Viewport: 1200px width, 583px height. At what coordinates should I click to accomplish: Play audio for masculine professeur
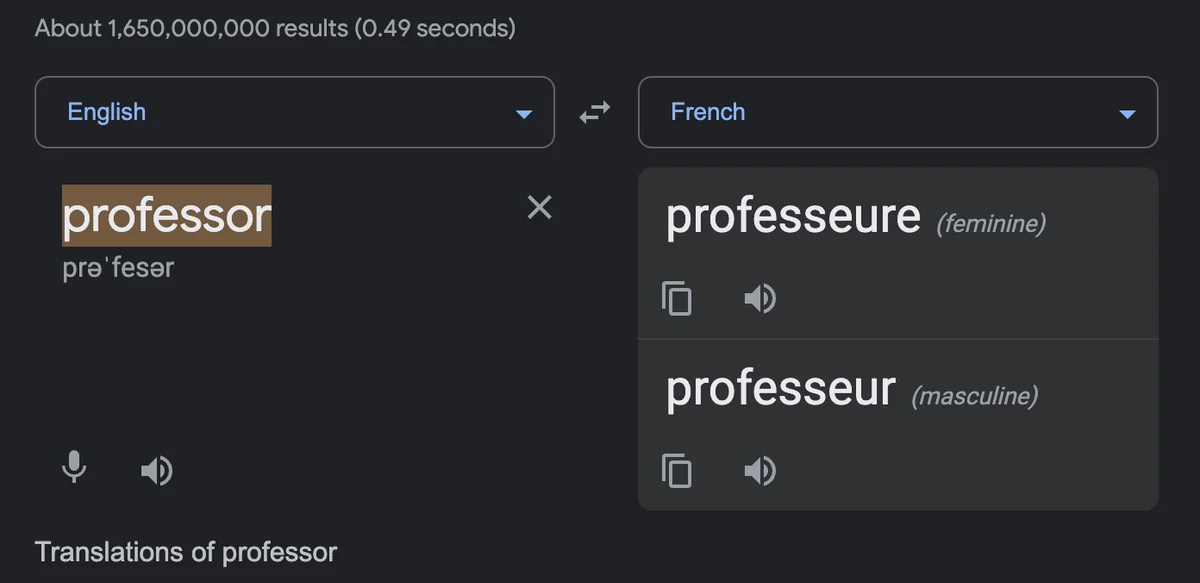pyautogui.click(x=760, y=470)
